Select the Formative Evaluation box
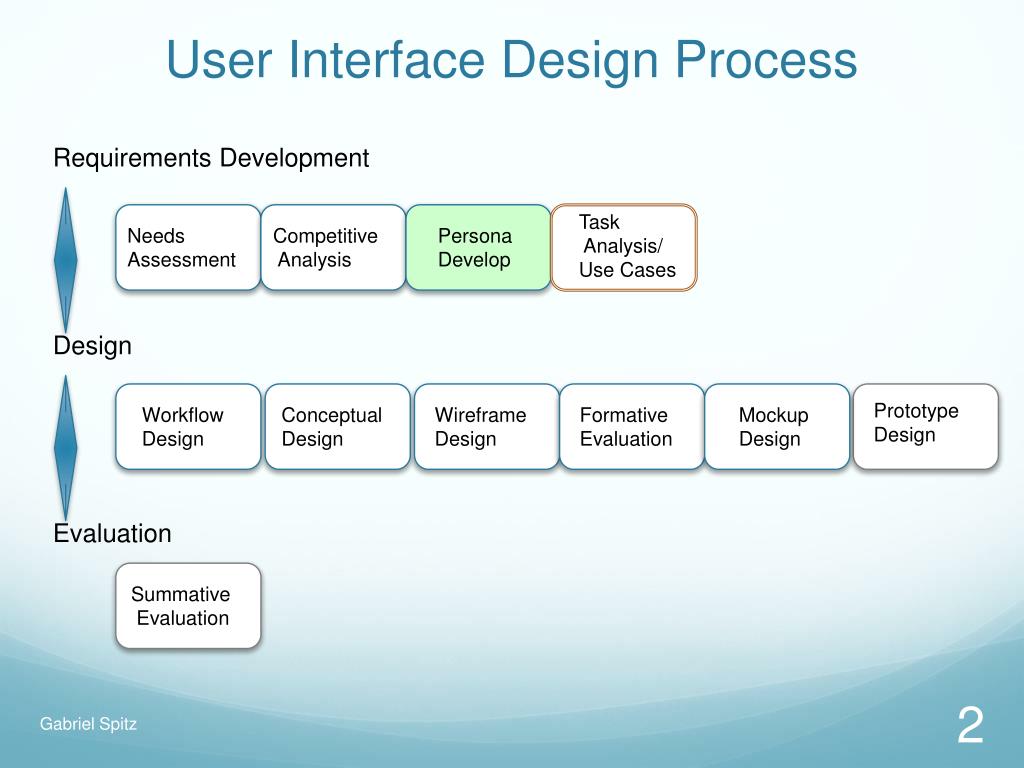 pos(632,426)
